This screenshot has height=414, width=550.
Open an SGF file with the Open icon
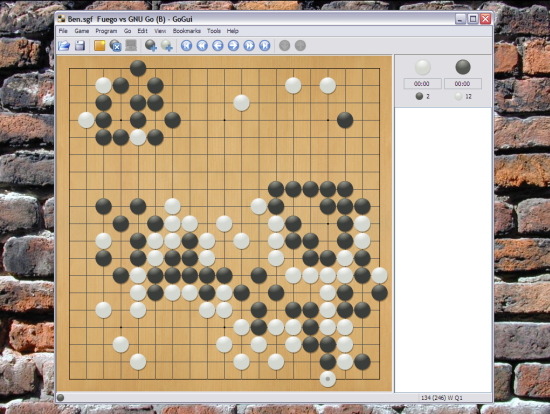point(64,46)
